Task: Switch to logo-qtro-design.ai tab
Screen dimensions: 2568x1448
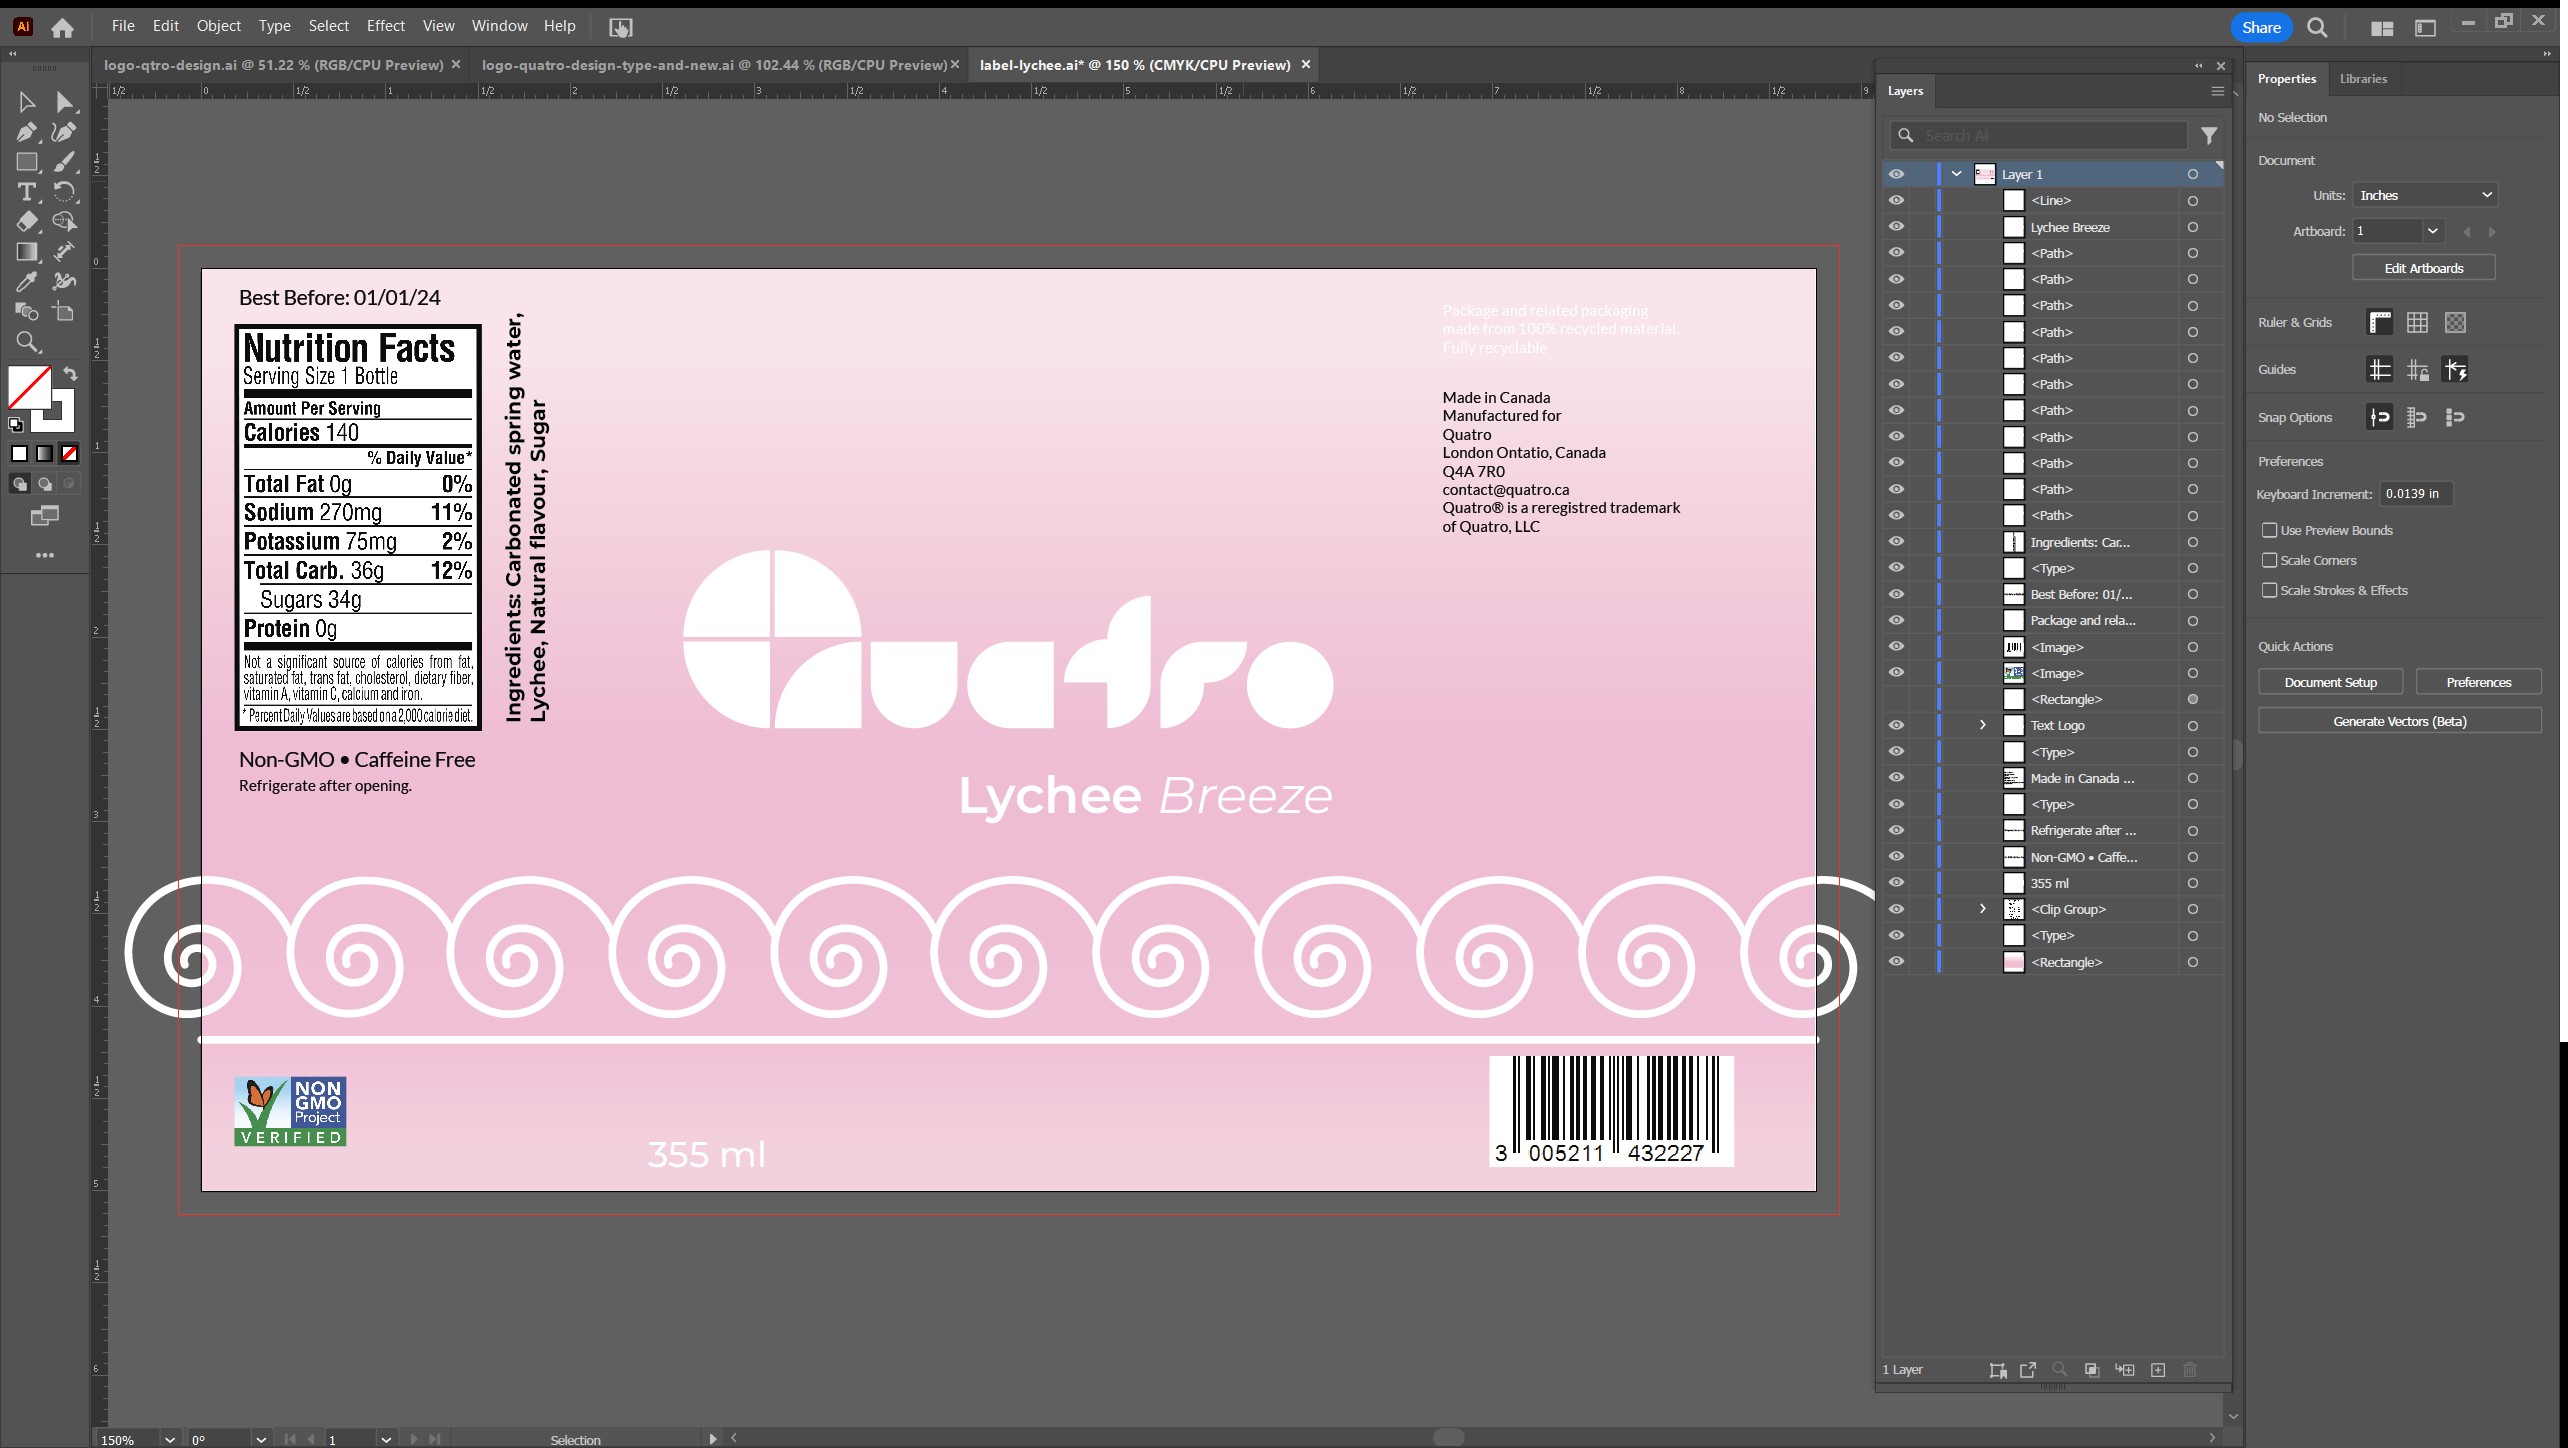Action: click(273, 65)
